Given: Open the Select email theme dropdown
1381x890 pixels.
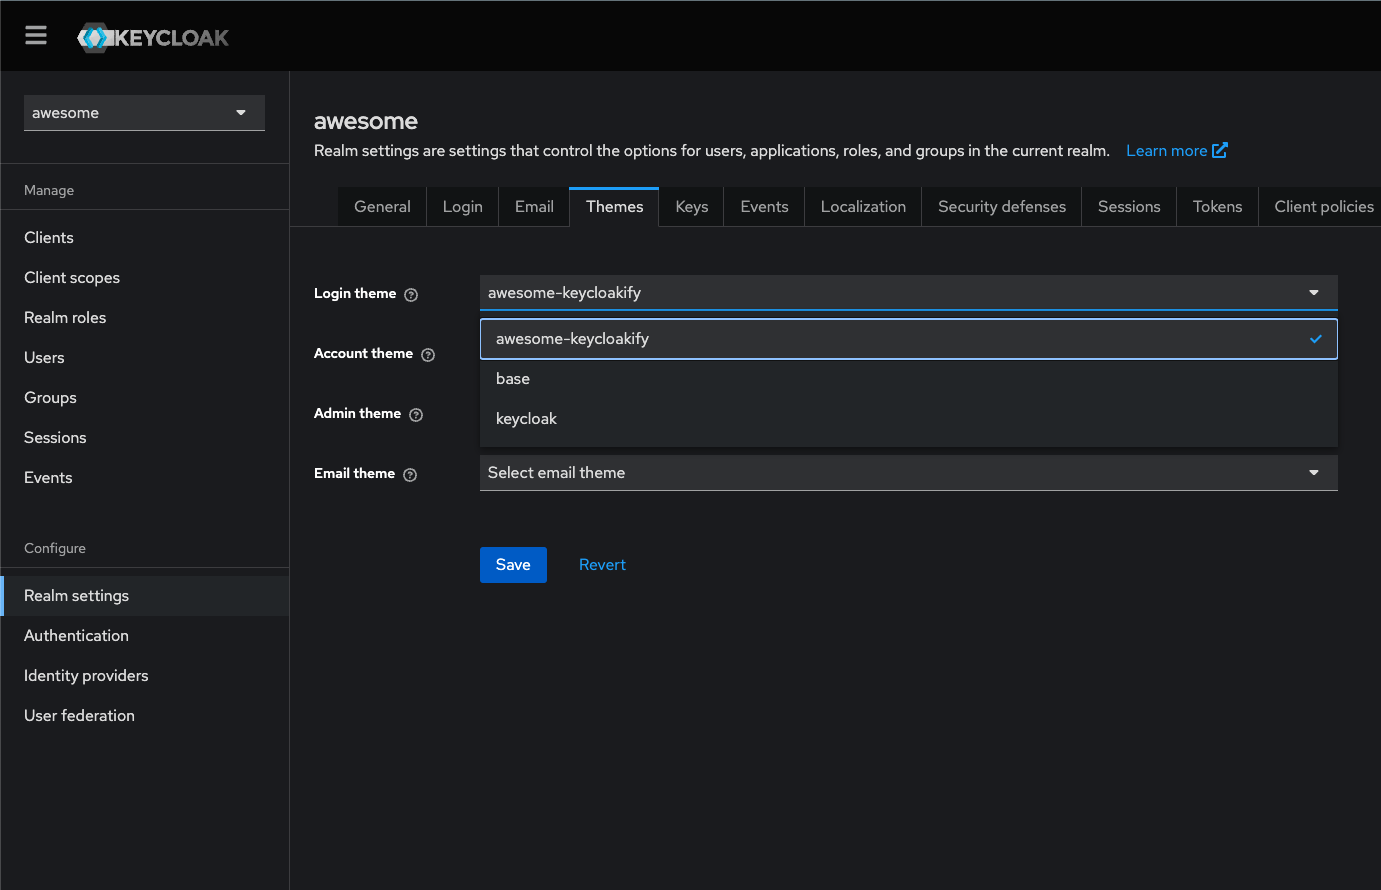Looking at the screenshot, I should click(908, 473).
